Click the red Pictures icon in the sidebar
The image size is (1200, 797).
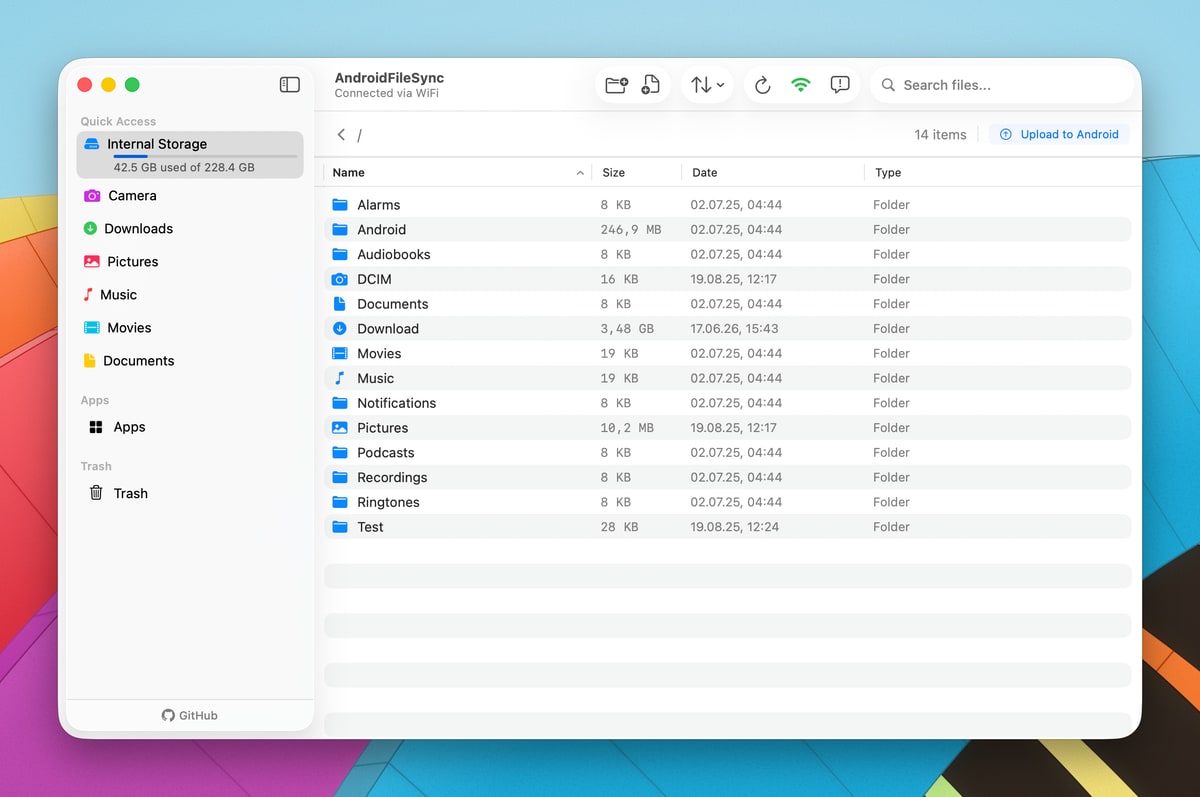(x=92, y=262)
